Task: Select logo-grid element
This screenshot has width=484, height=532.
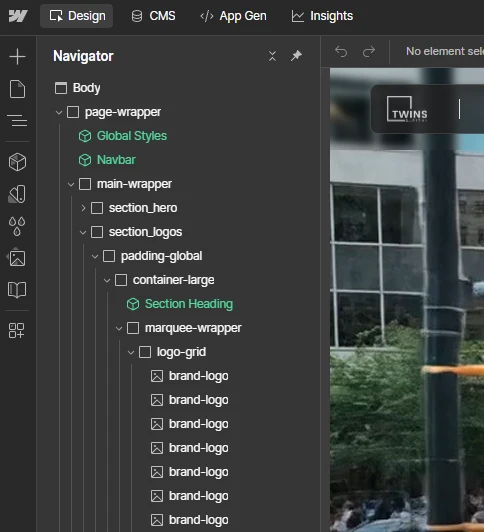Action: coord(181,352)
